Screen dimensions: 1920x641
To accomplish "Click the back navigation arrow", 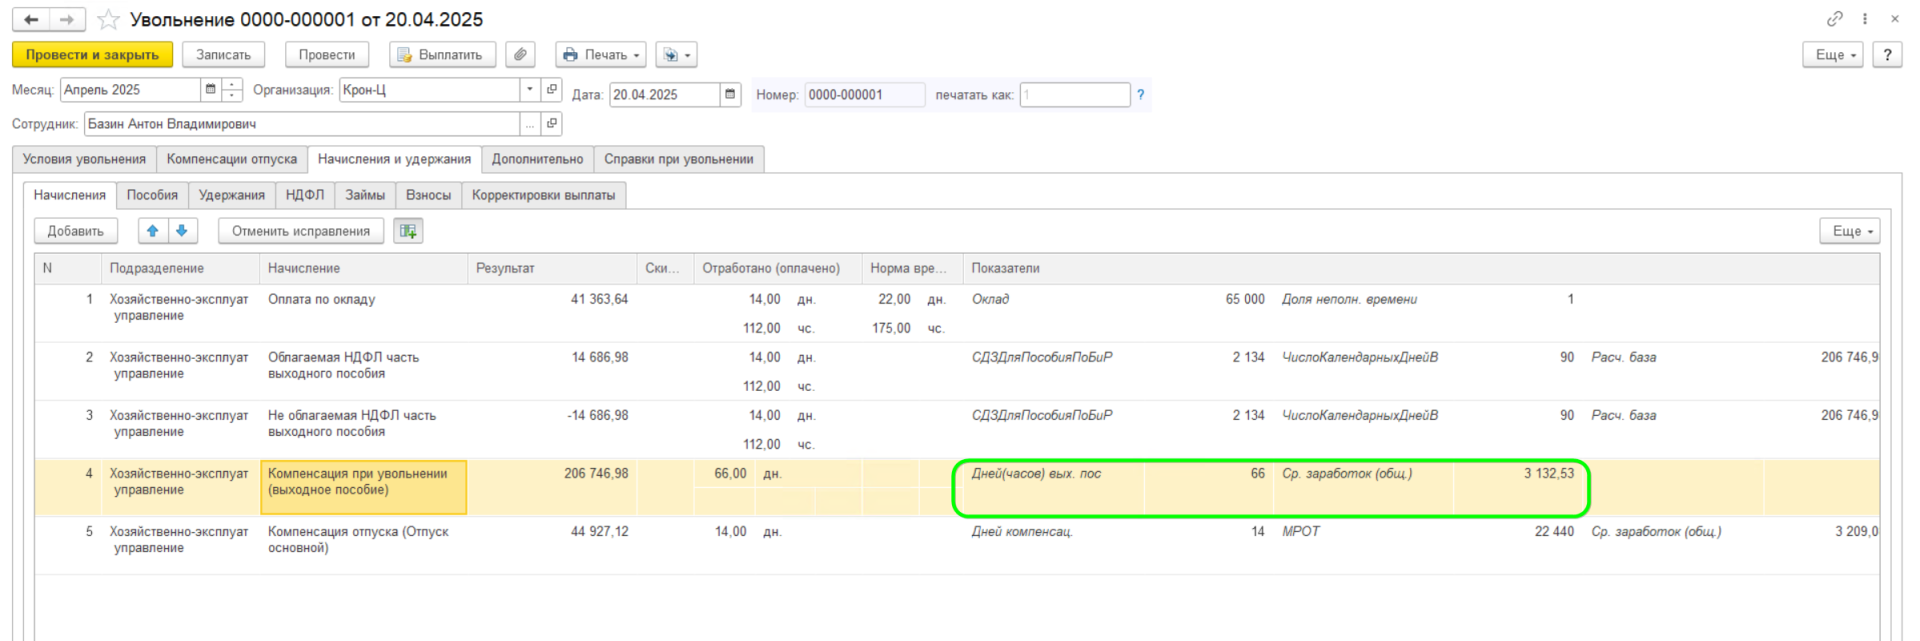I will 31,20.
